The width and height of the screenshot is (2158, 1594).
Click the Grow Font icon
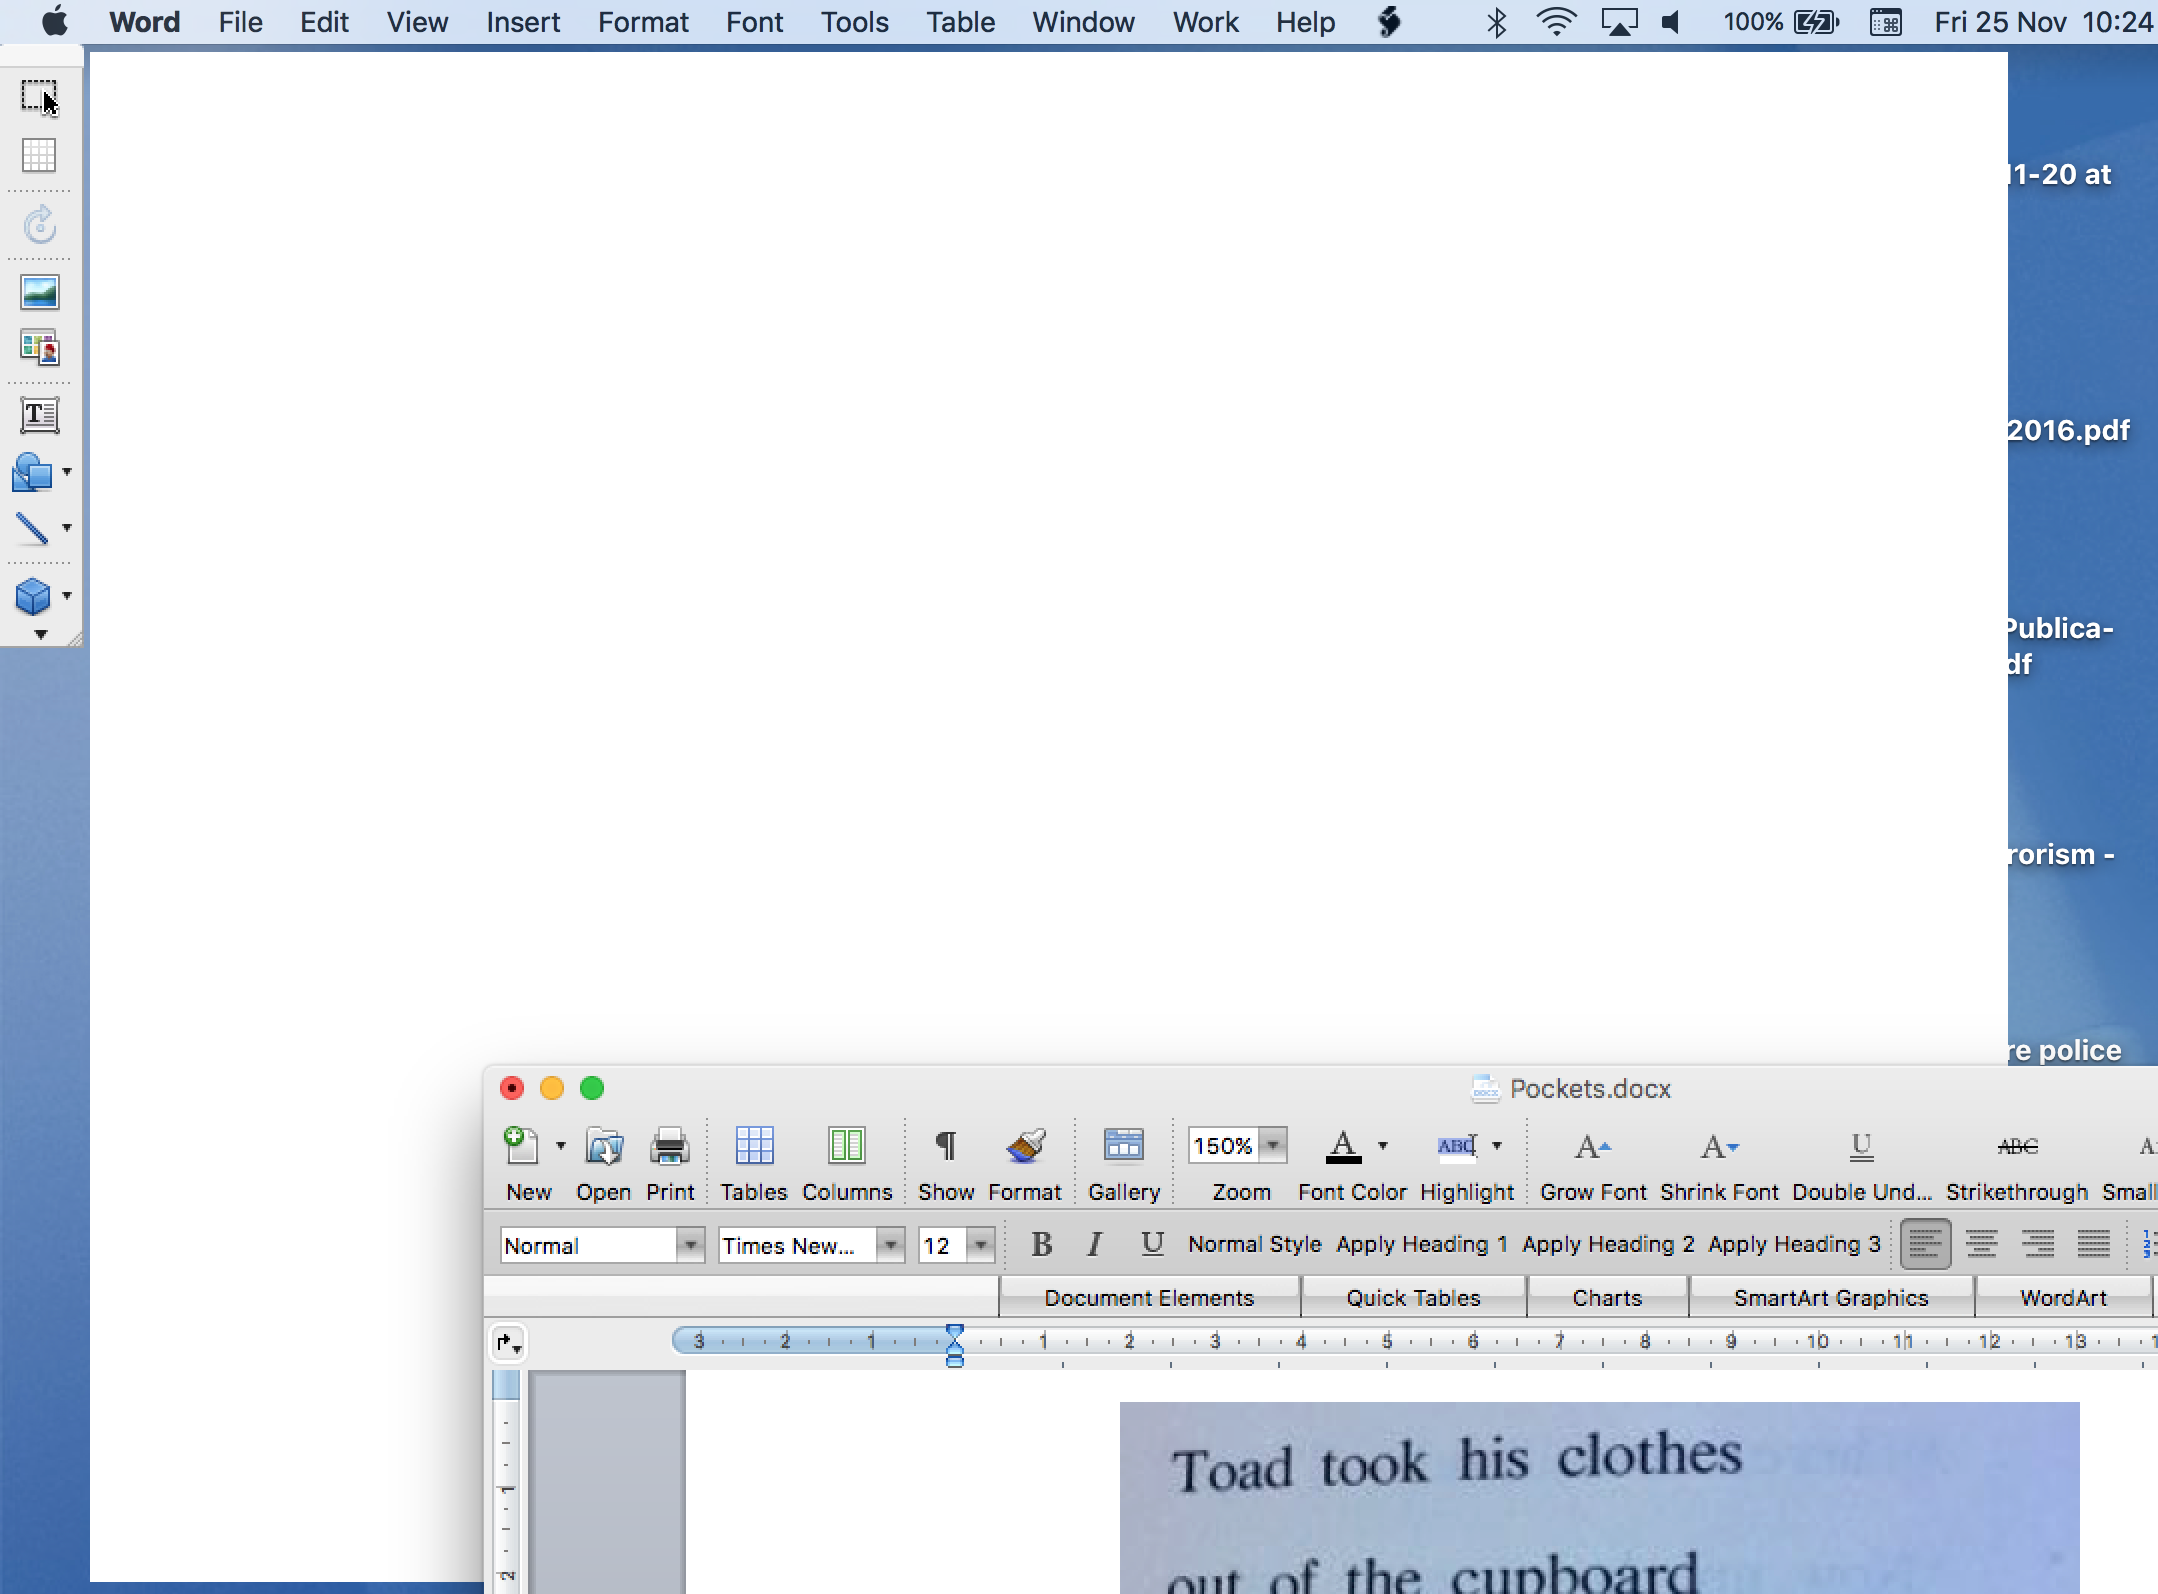1592,1147
